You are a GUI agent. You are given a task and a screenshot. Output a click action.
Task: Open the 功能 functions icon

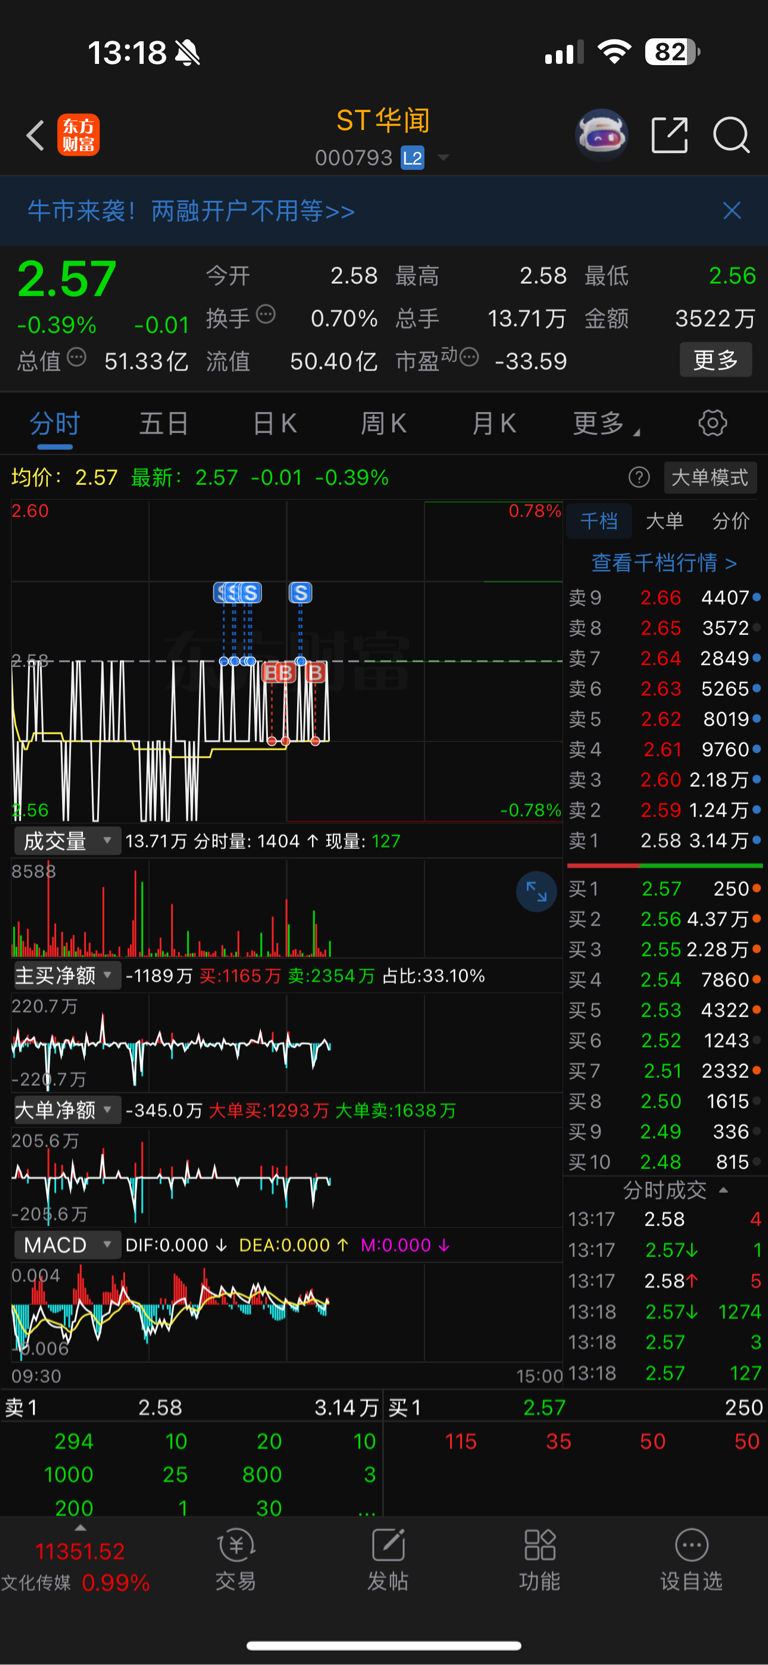540,1560
